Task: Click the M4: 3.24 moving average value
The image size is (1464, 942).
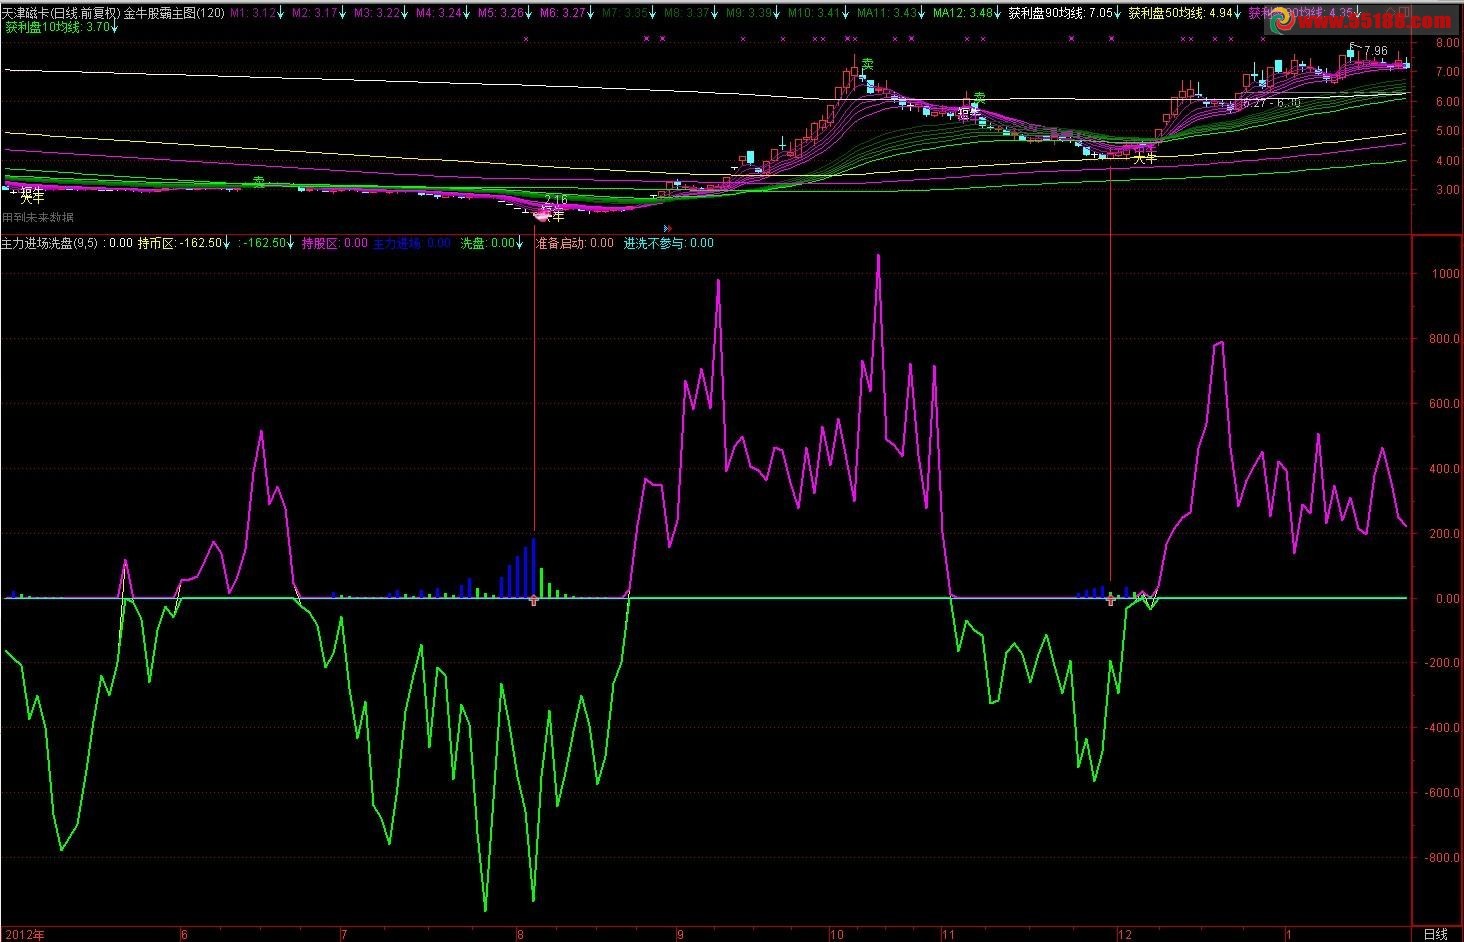Action: 438,14
